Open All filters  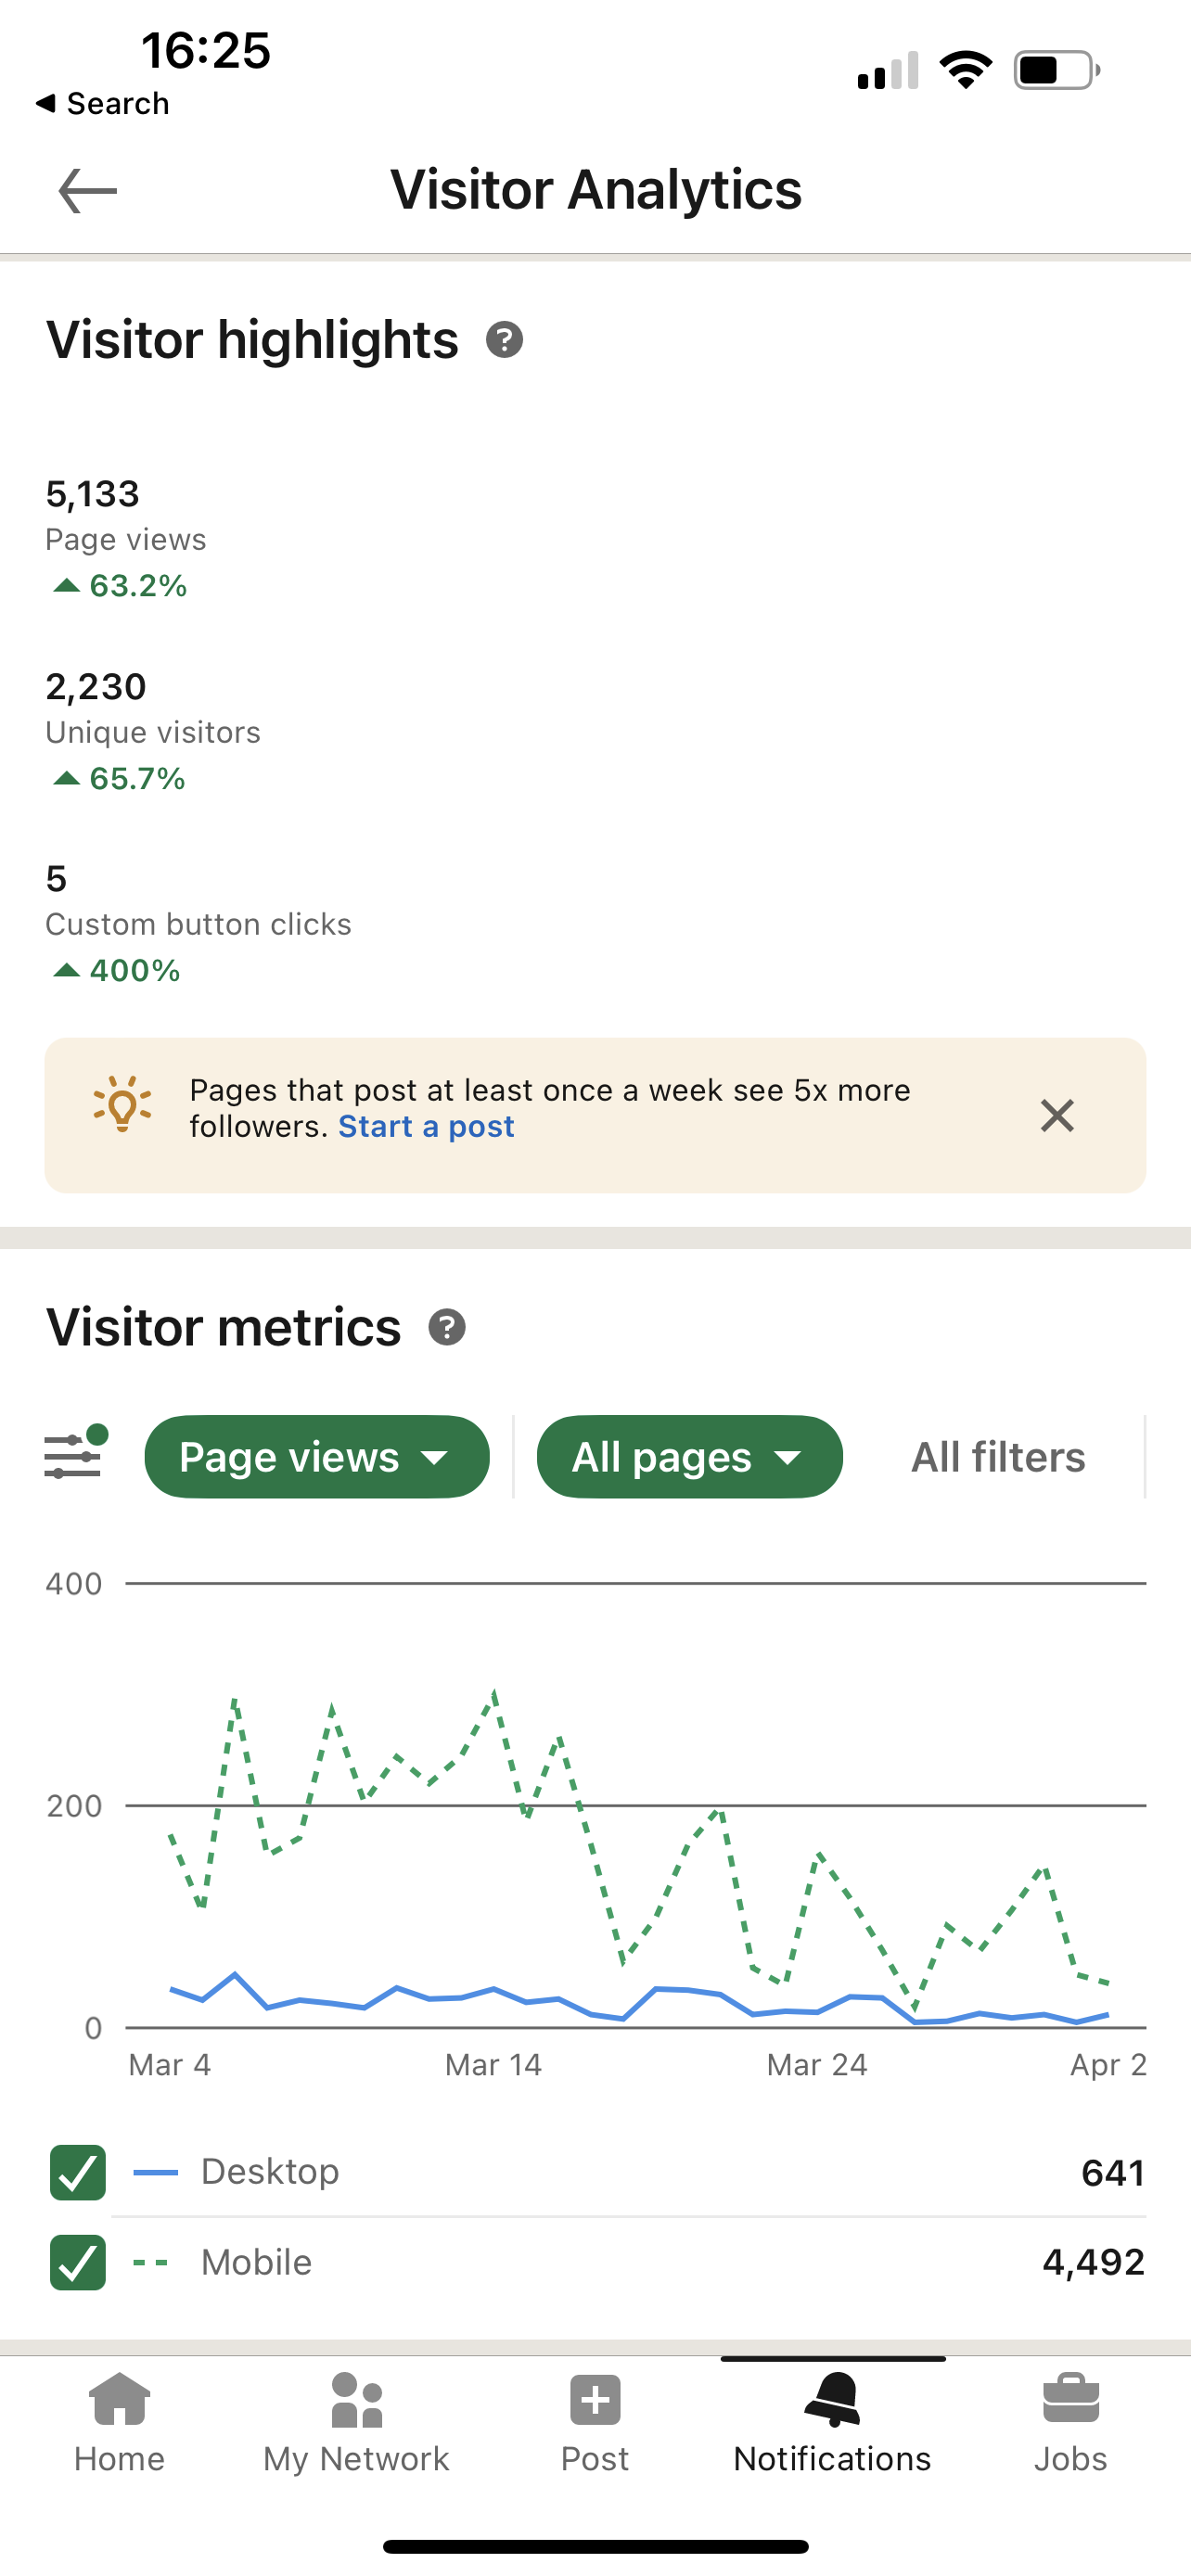997,1457
